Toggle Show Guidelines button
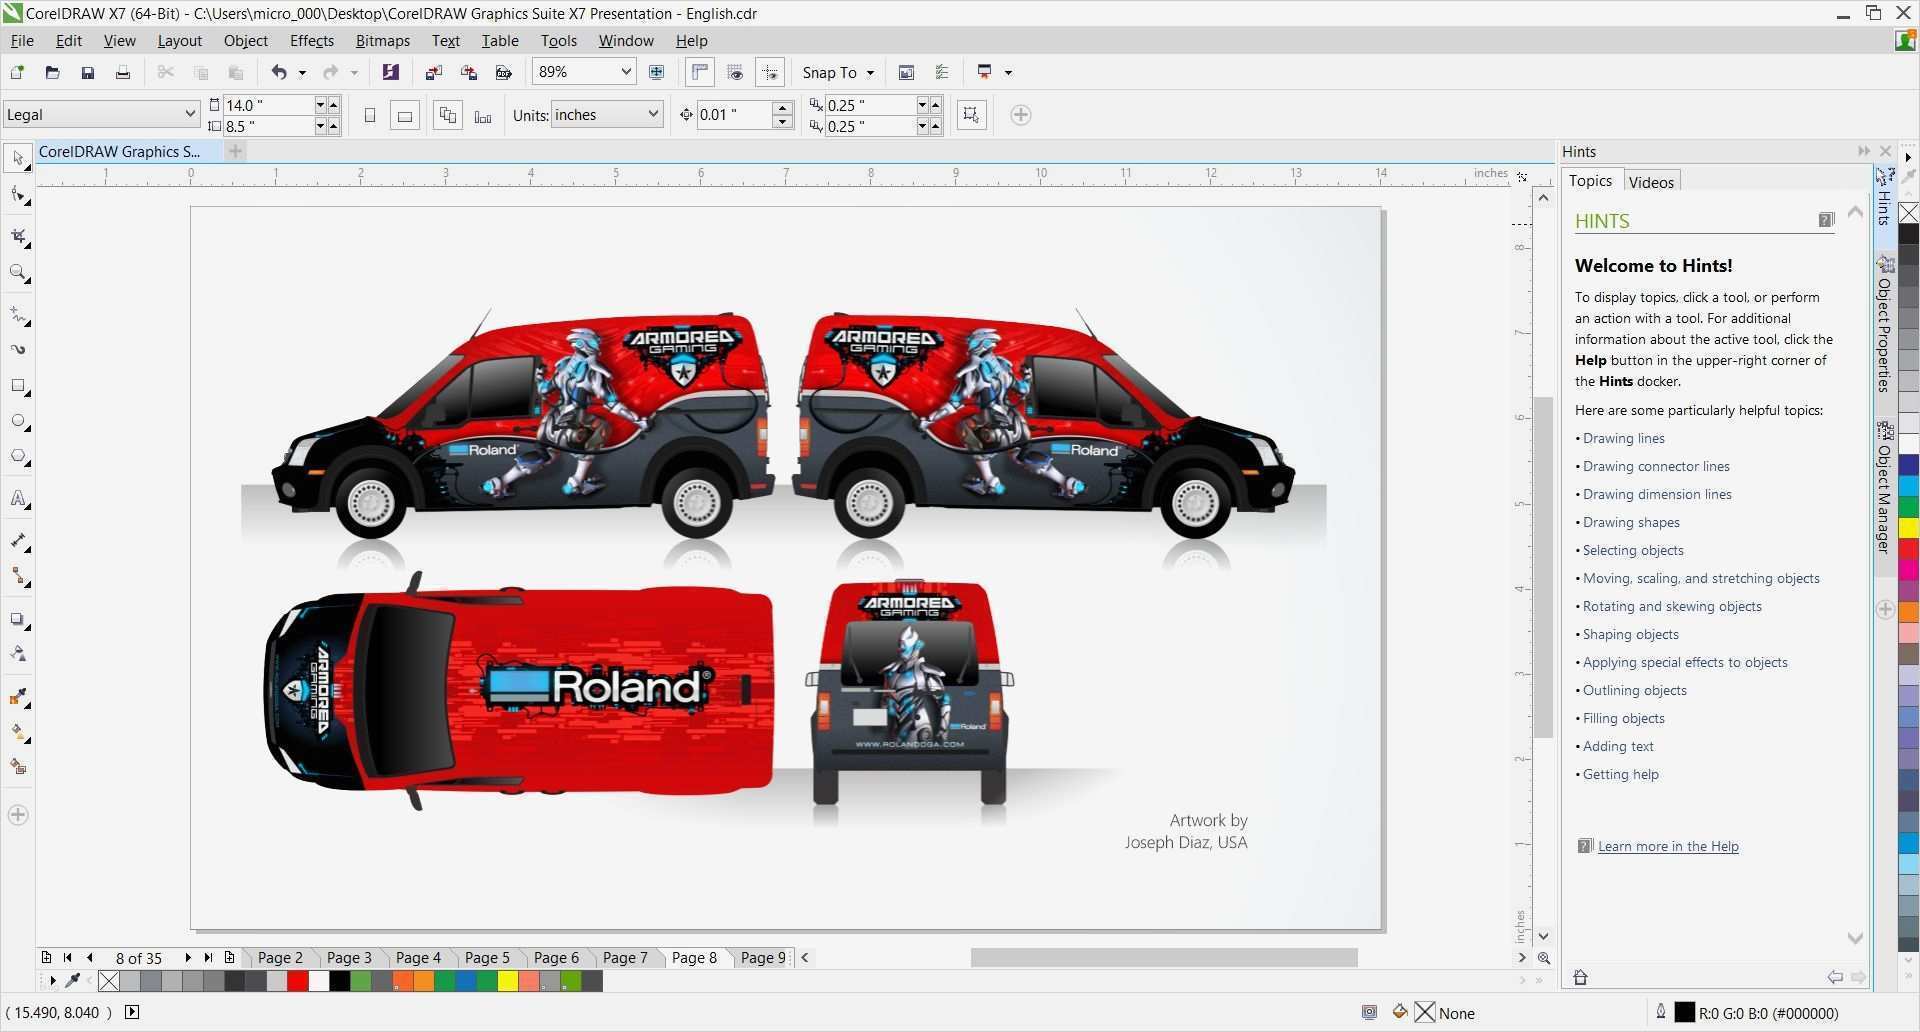Viewport: 1920px width, 1032px height. click(770, 72)
